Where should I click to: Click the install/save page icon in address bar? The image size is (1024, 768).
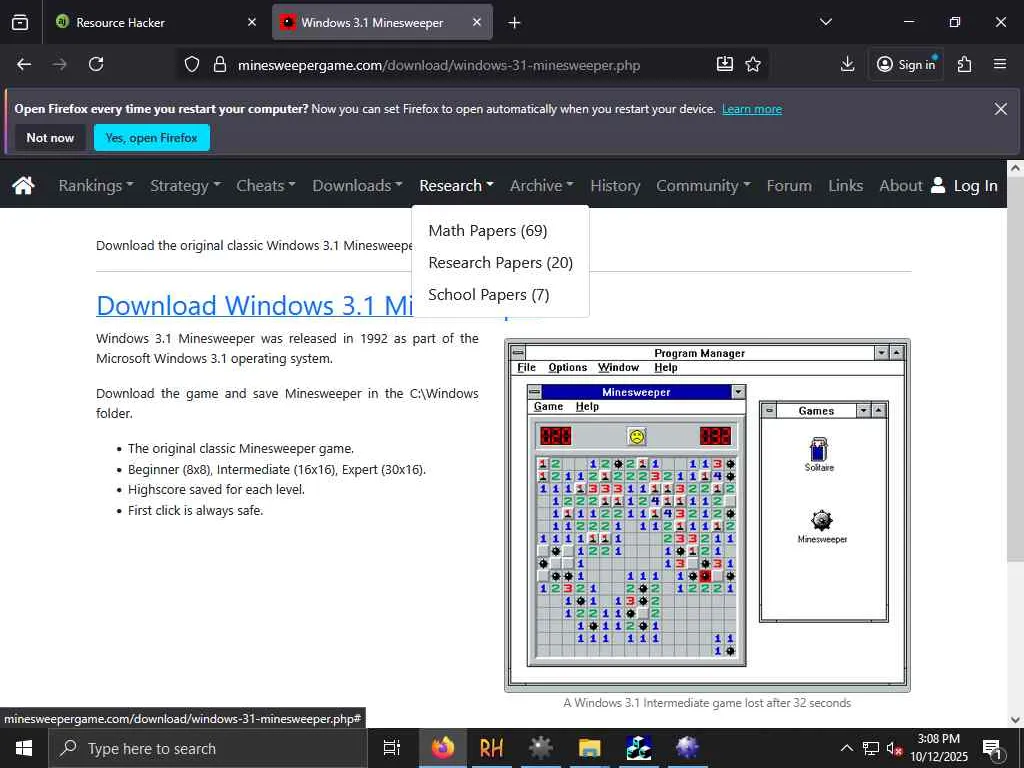tap(725, 64)
